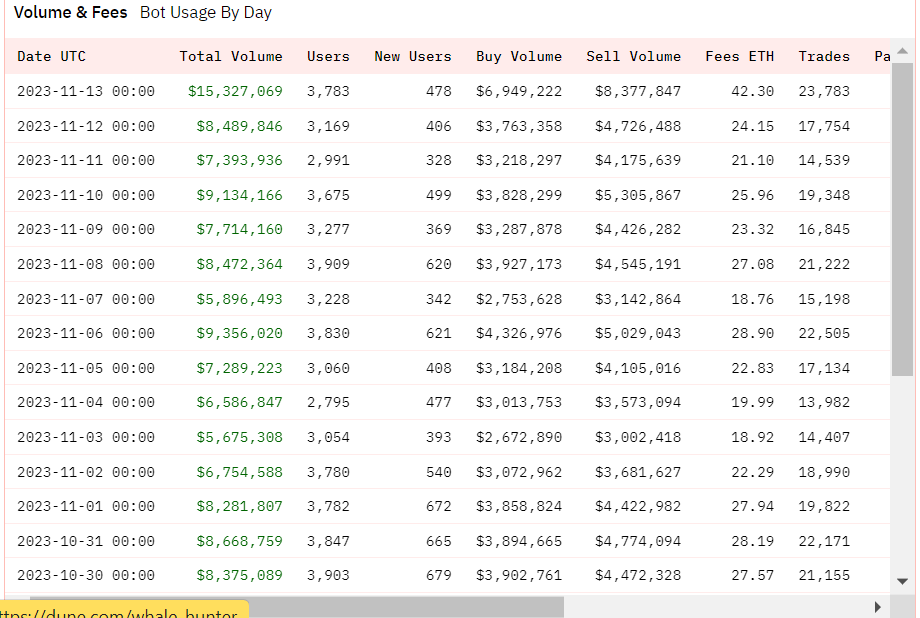Select sell volume $3,573,094
The width and height of the screenshot is (920, 618).
point(638,402)
